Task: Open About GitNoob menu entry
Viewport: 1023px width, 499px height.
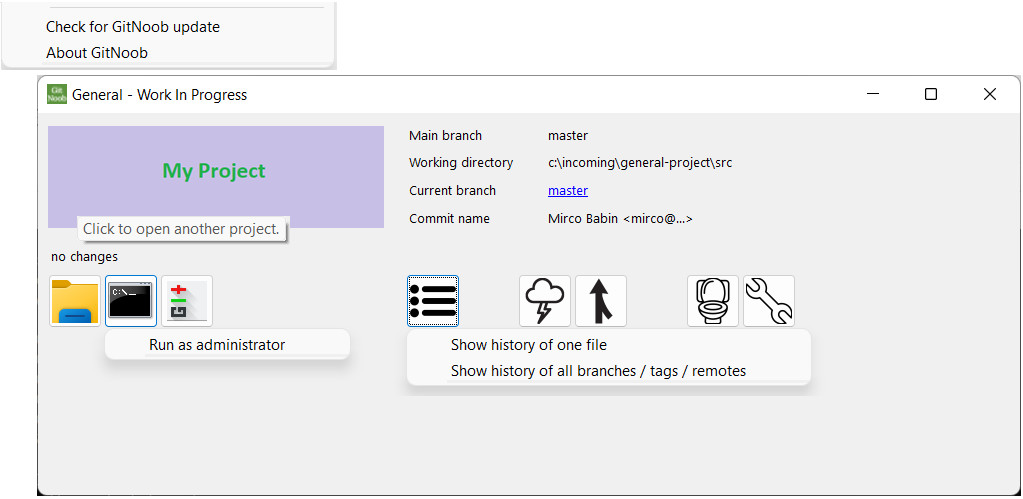Action: [97, 53]
